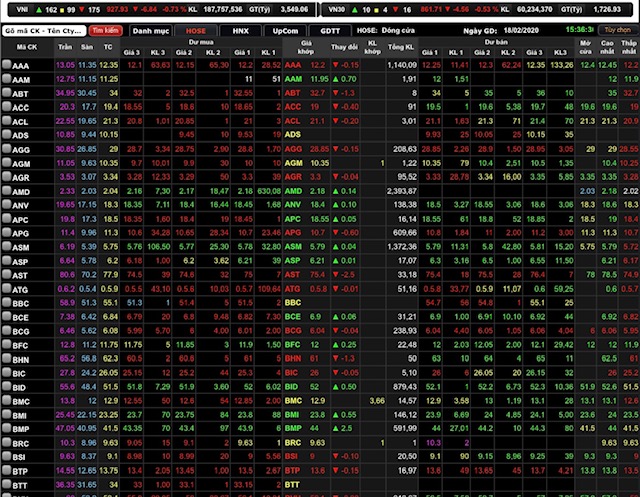Switch to the HOSE tab
The image size is (640, 497).
pos(196,31)
